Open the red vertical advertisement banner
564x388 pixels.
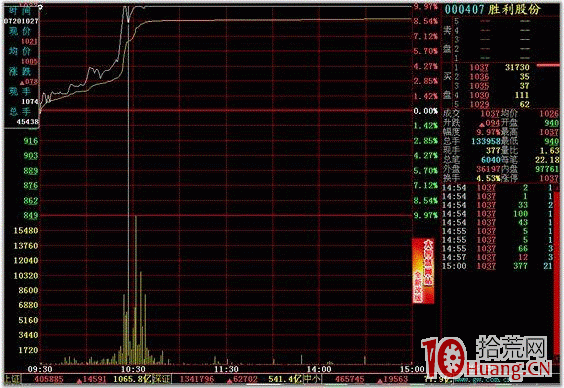[423, 270]
